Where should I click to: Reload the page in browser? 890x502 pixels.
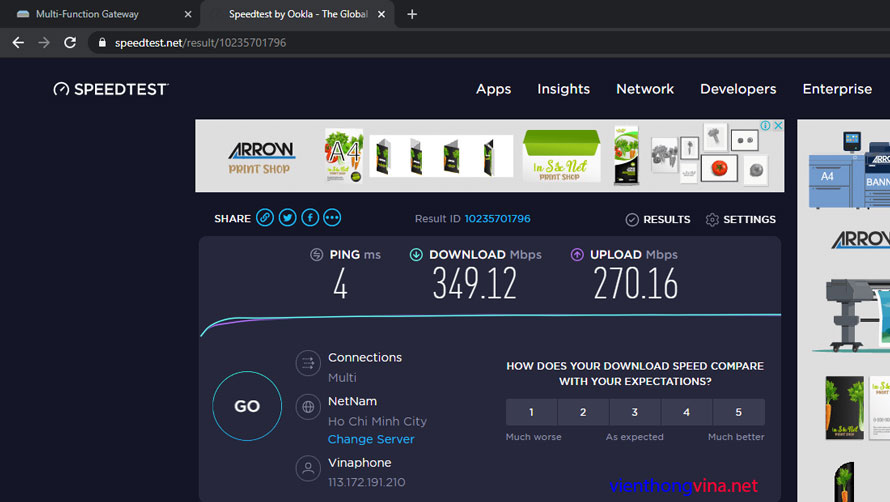click(x=70, y=43)
